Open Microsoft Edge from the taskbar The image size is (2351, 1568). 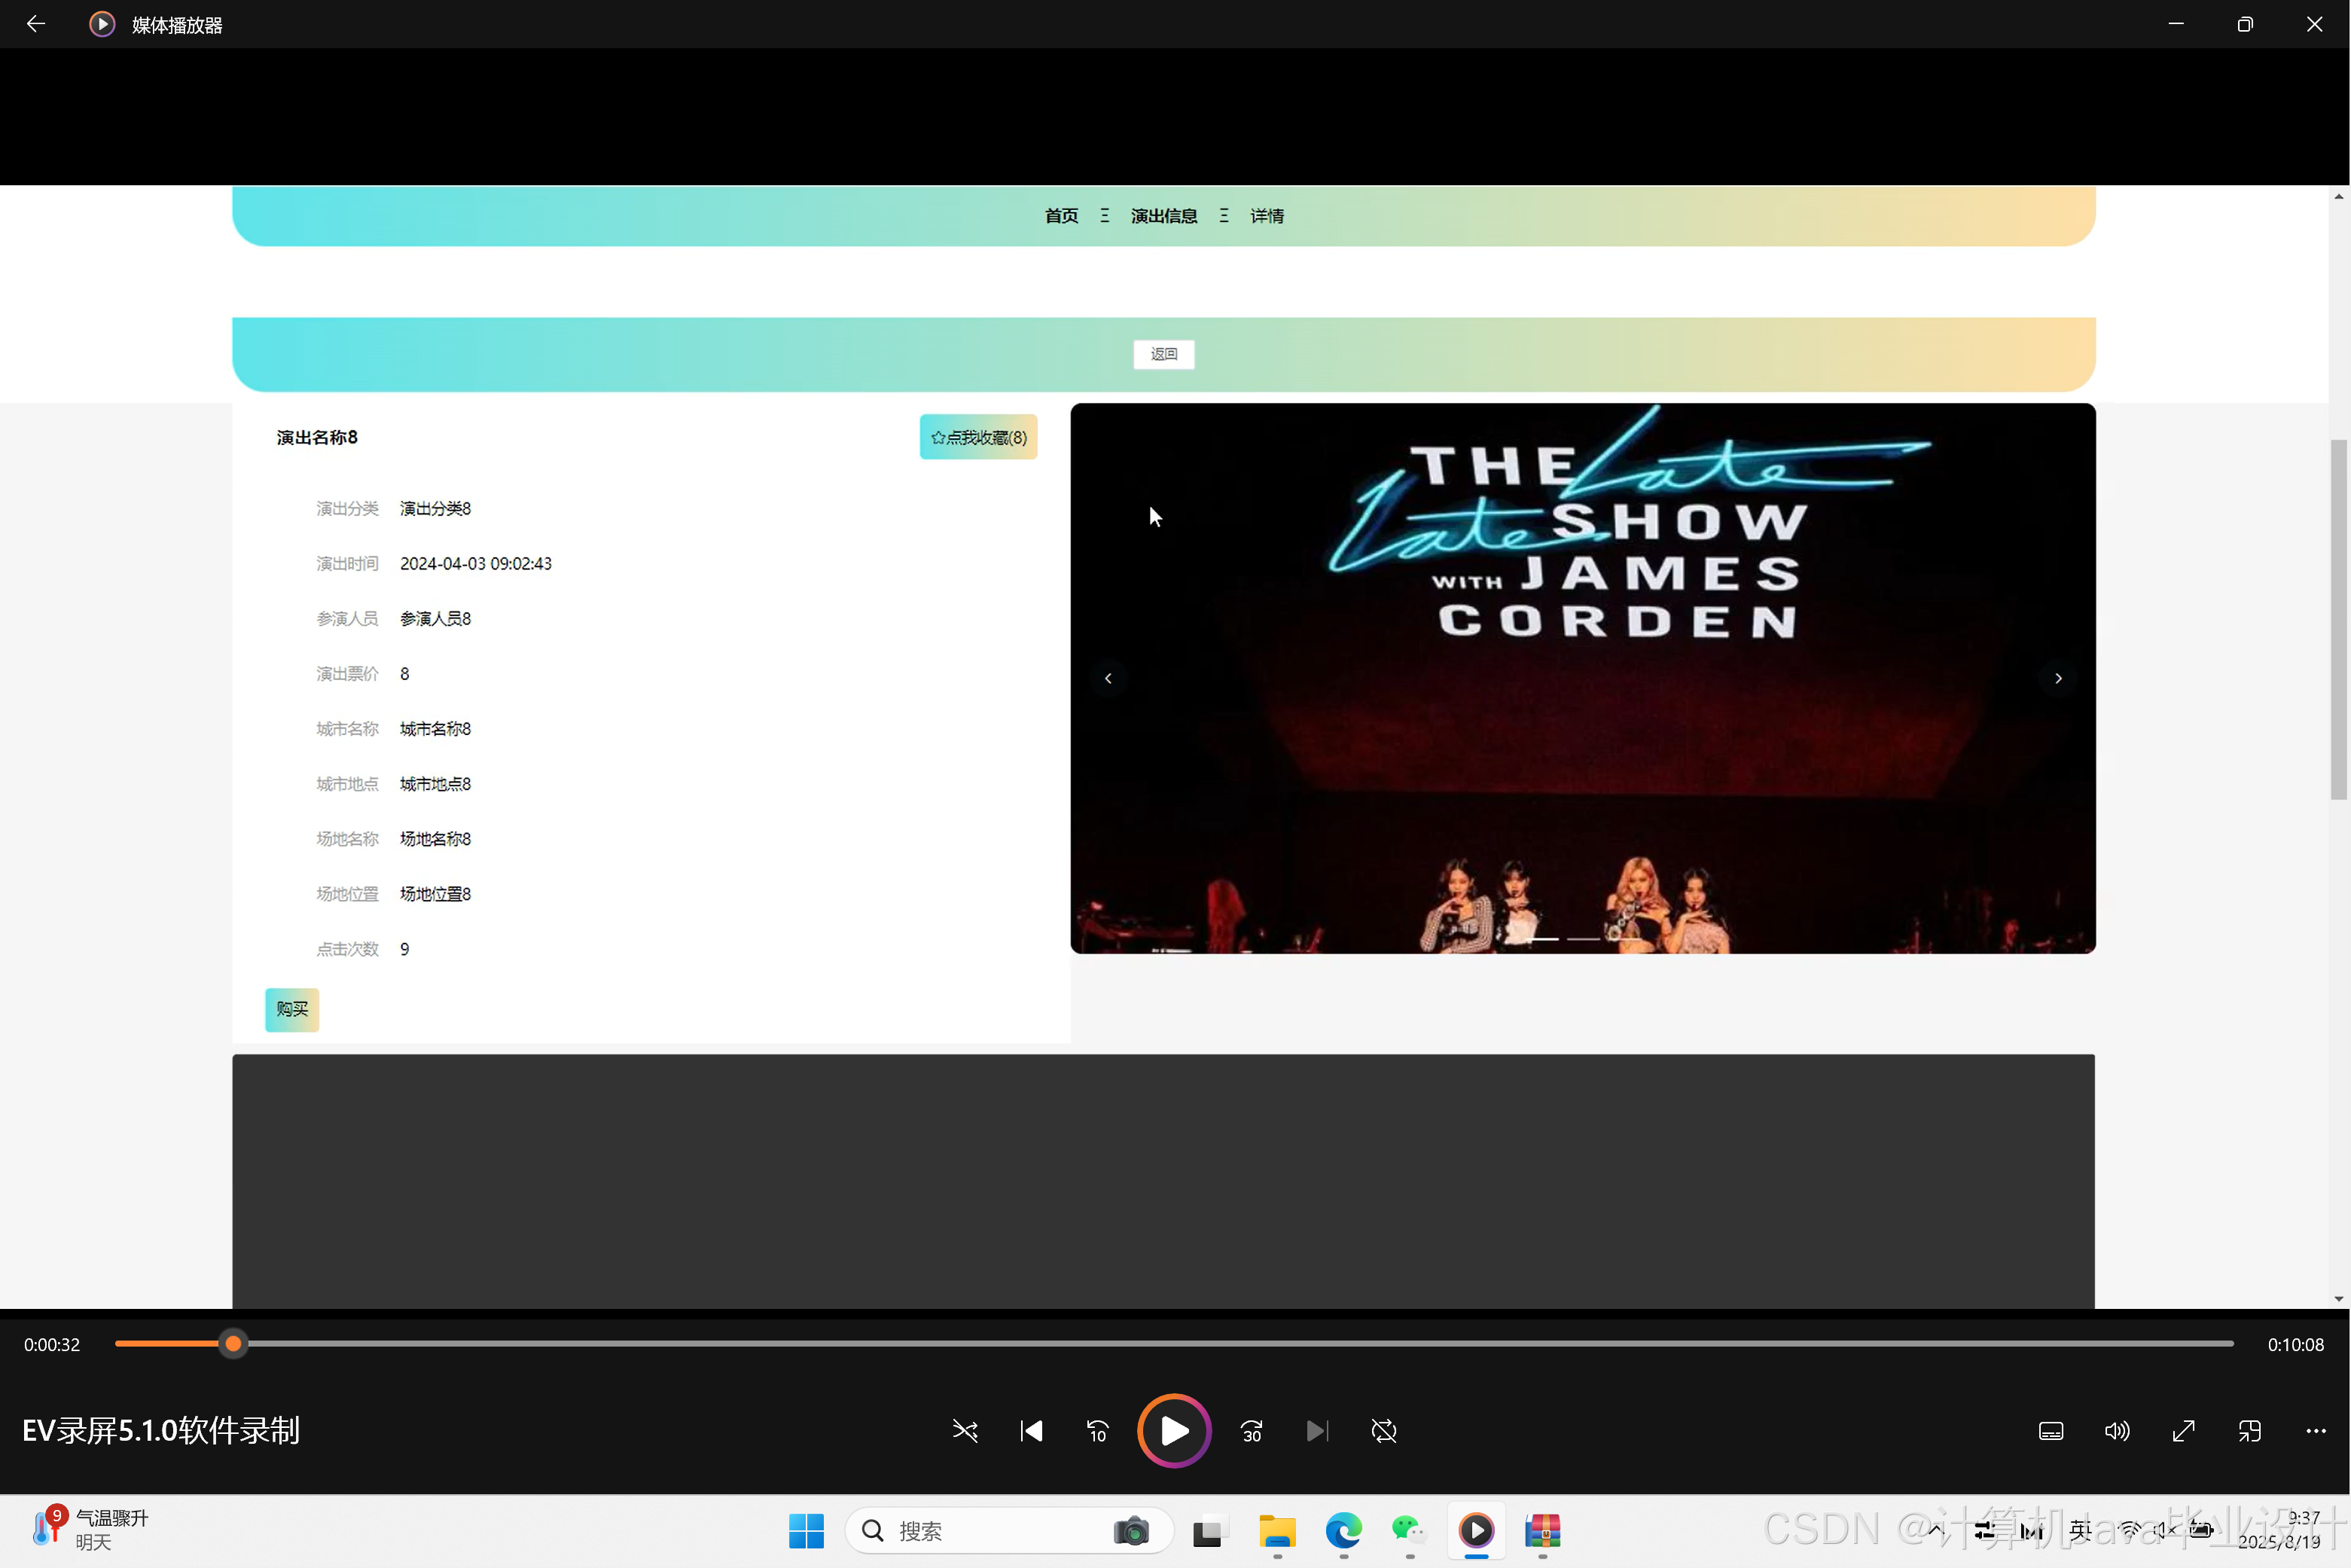[1343, 1531]
